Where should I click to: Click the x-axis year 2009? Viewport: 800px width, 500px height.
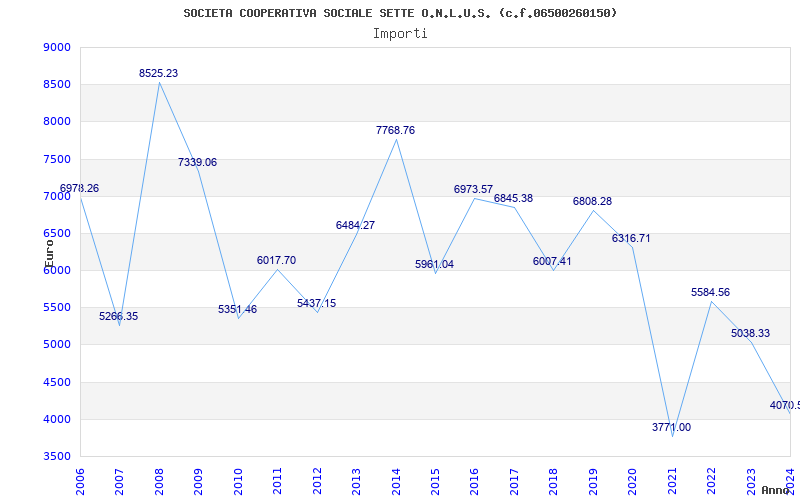198,481
